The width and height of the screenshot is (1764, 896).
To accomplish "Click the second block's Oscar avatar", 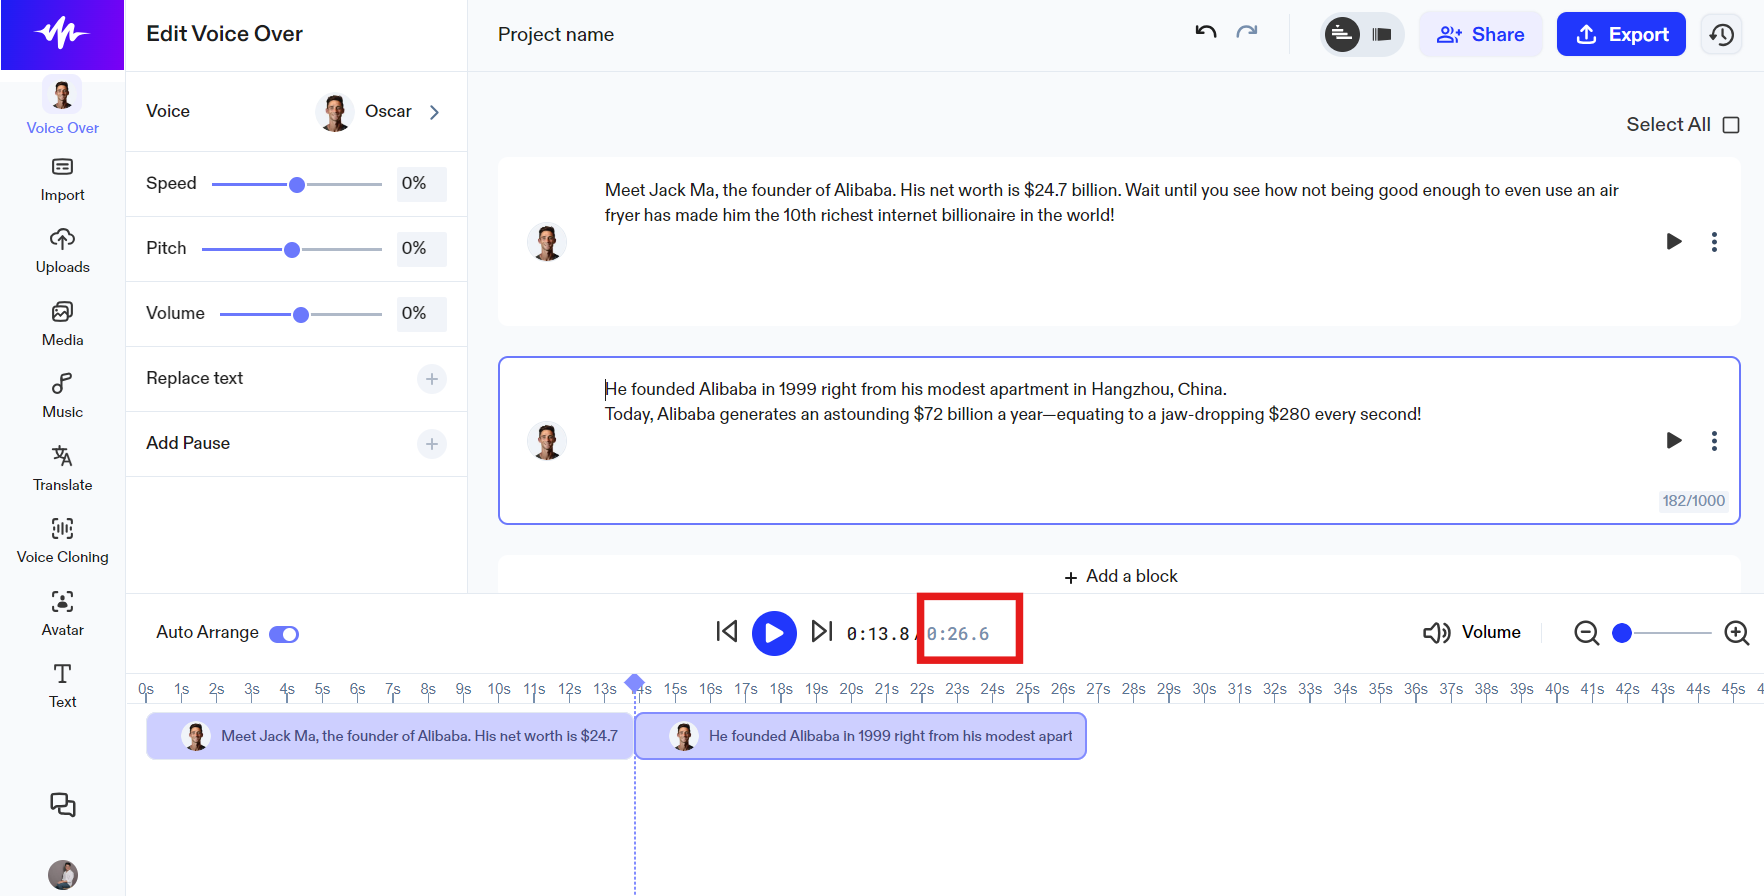I will coord(547,441).
